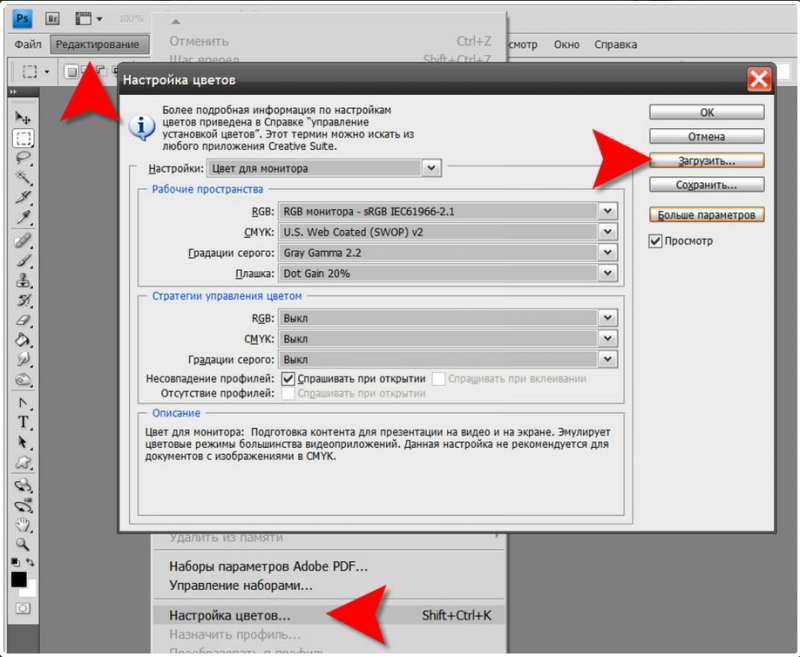
Task: Reset to default foreground and background colors
Action: [15, 562]
